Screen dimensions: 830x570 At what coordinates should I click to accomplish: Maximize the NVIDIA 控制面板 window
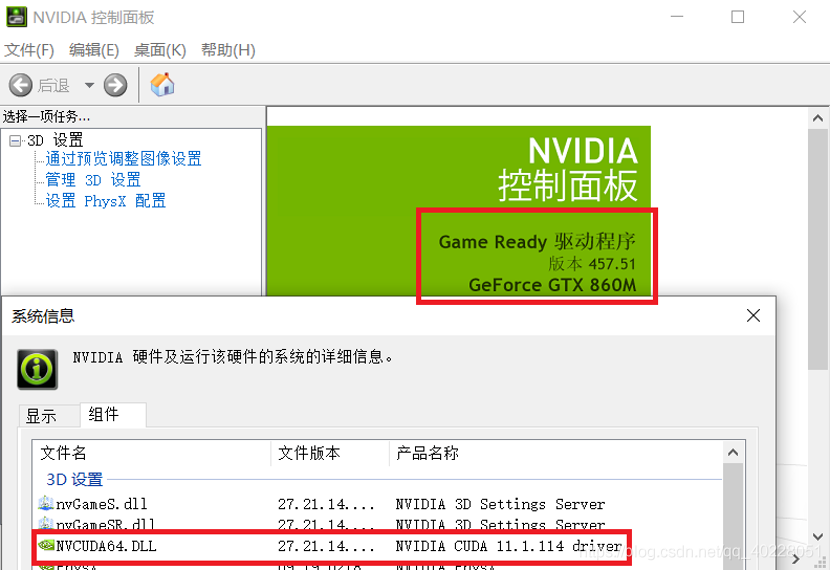point(737,17)
